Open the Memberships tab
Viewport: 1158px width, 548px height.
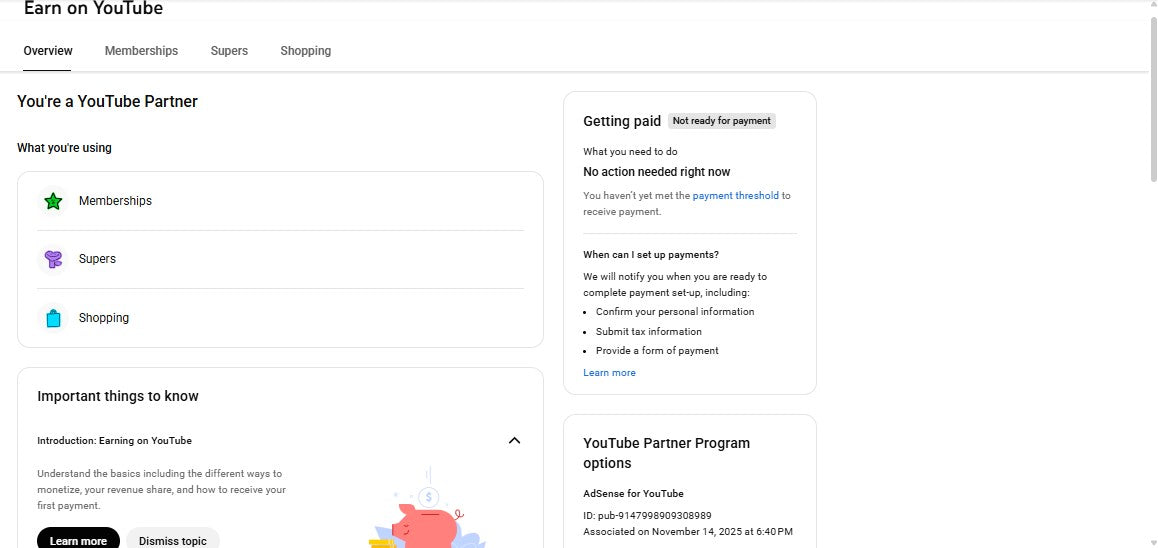tap(141, 51)
